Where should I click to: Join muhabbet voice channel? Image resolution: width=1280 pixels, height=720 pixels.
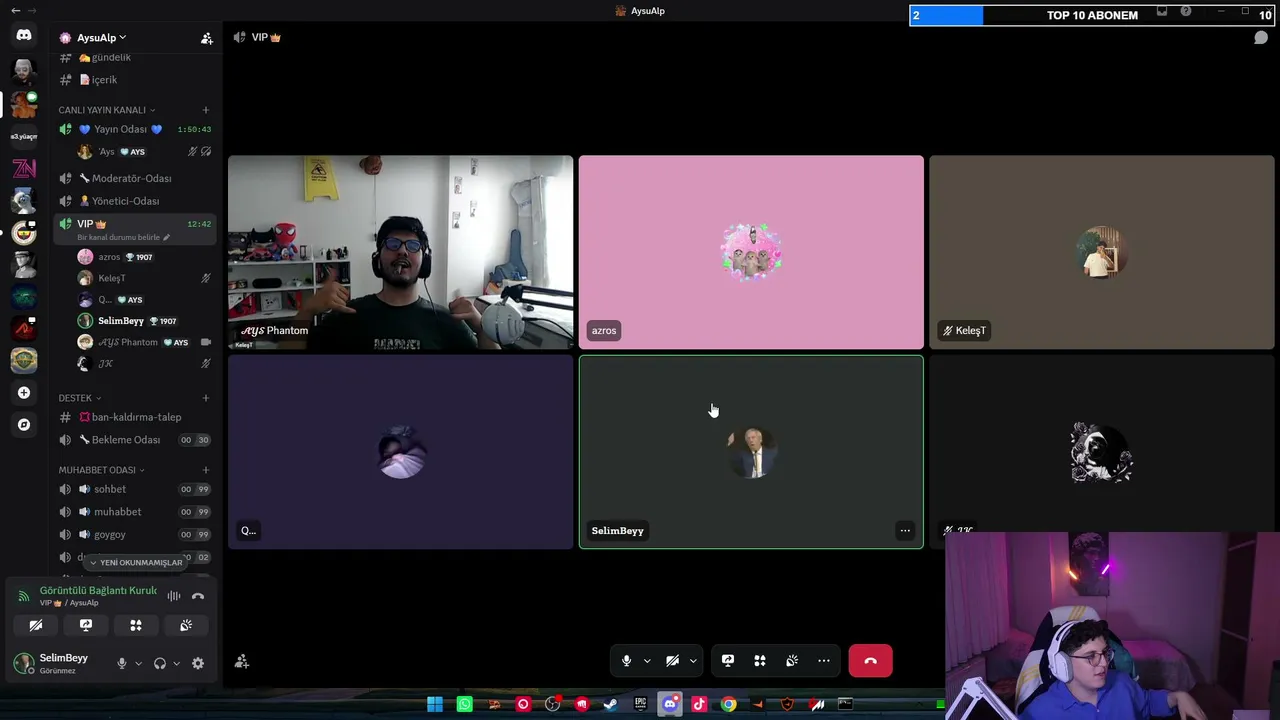[136, 512]
